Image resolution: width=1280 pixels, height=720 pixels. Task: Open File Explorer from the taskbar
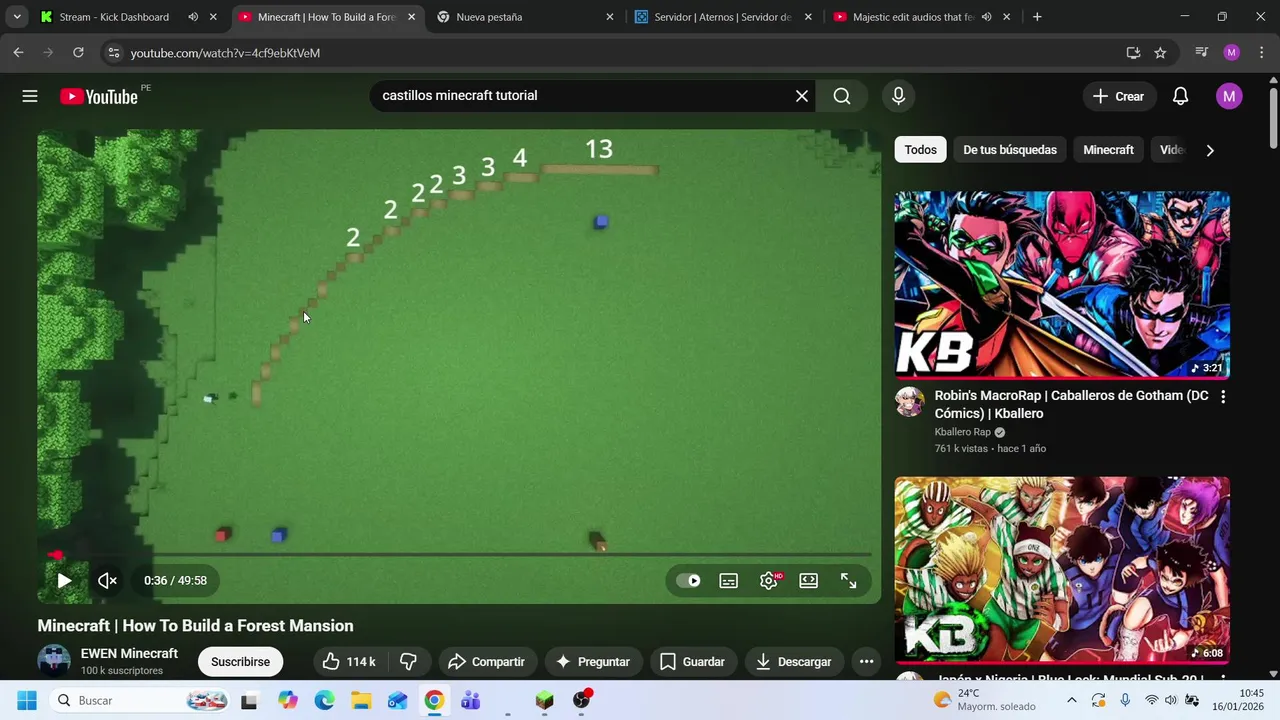361,700
